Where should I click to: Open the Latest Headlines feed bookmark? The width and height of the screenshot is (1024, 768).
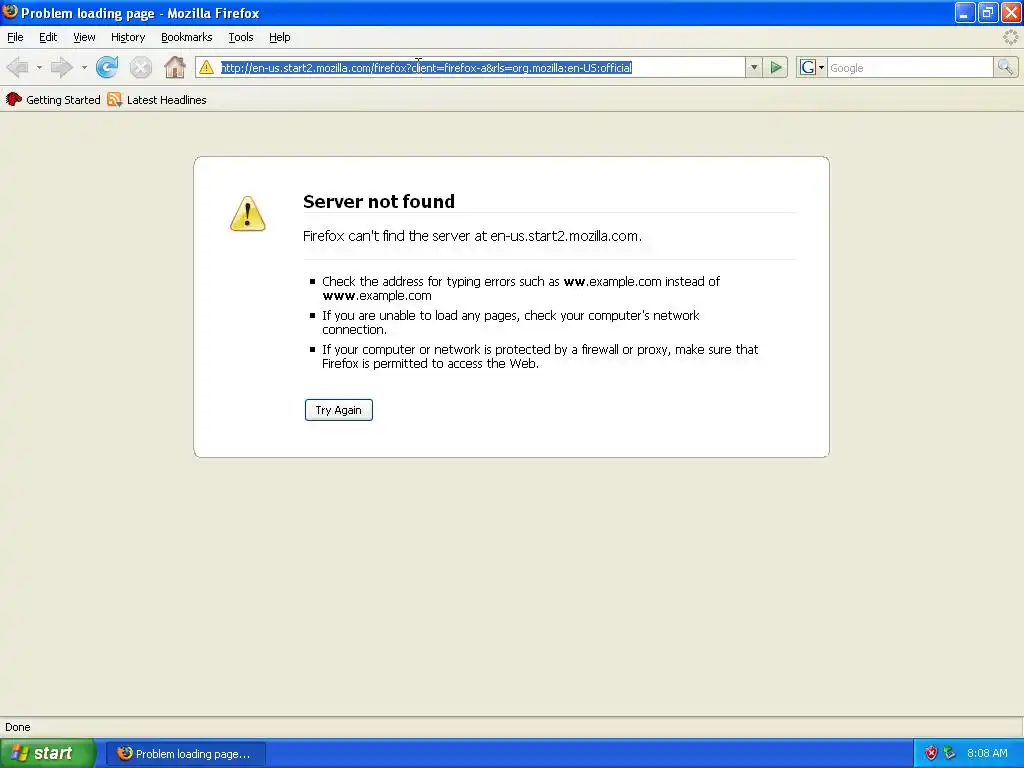pyautogui.click(x=157, y=100)
